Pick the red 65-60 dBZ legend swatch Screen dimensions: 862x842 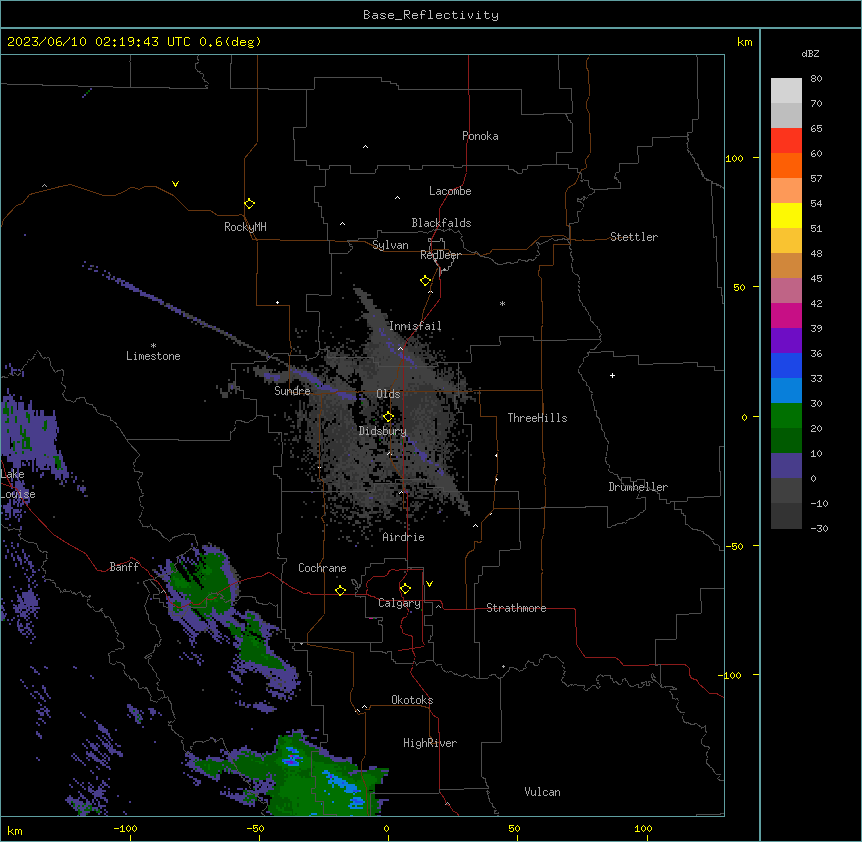786,140
